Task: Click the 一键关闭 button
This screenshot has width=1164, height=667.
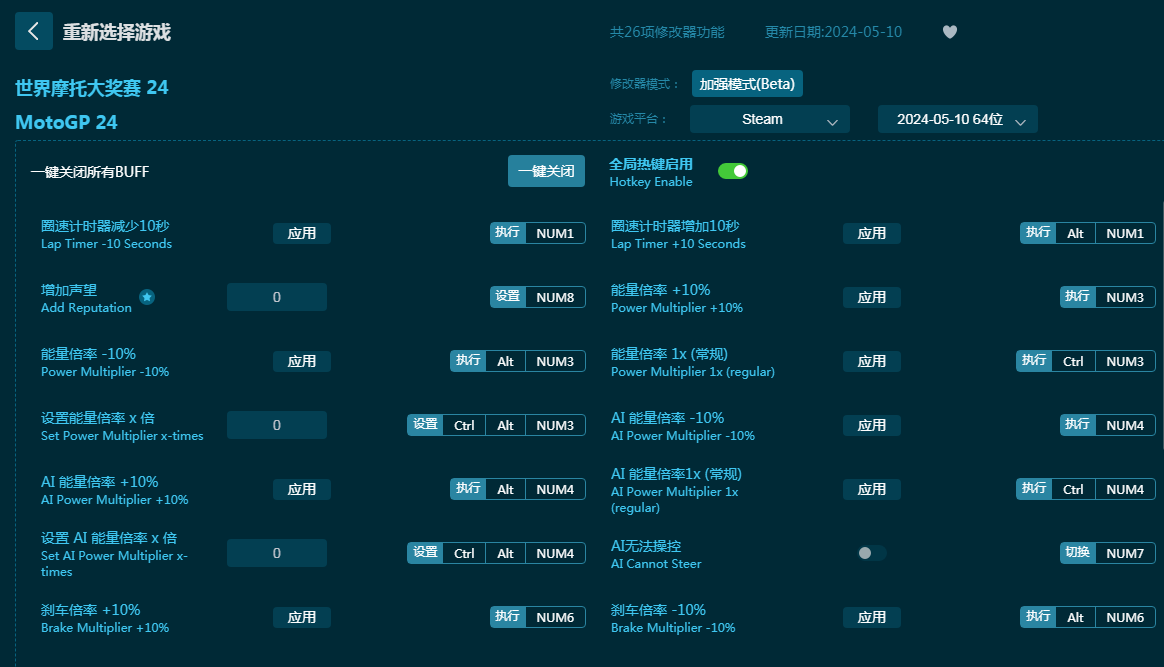Action: pos(546,171)
